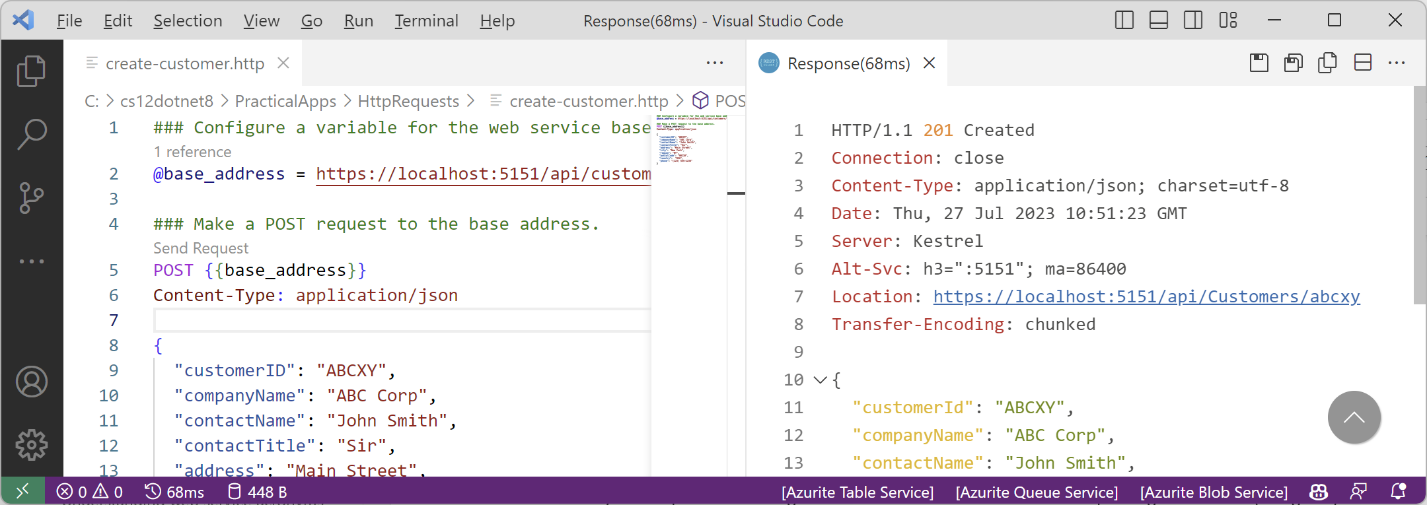Click the "Server: Kestrel" response header
1427x505 pixels.
(x=907, y=241)
